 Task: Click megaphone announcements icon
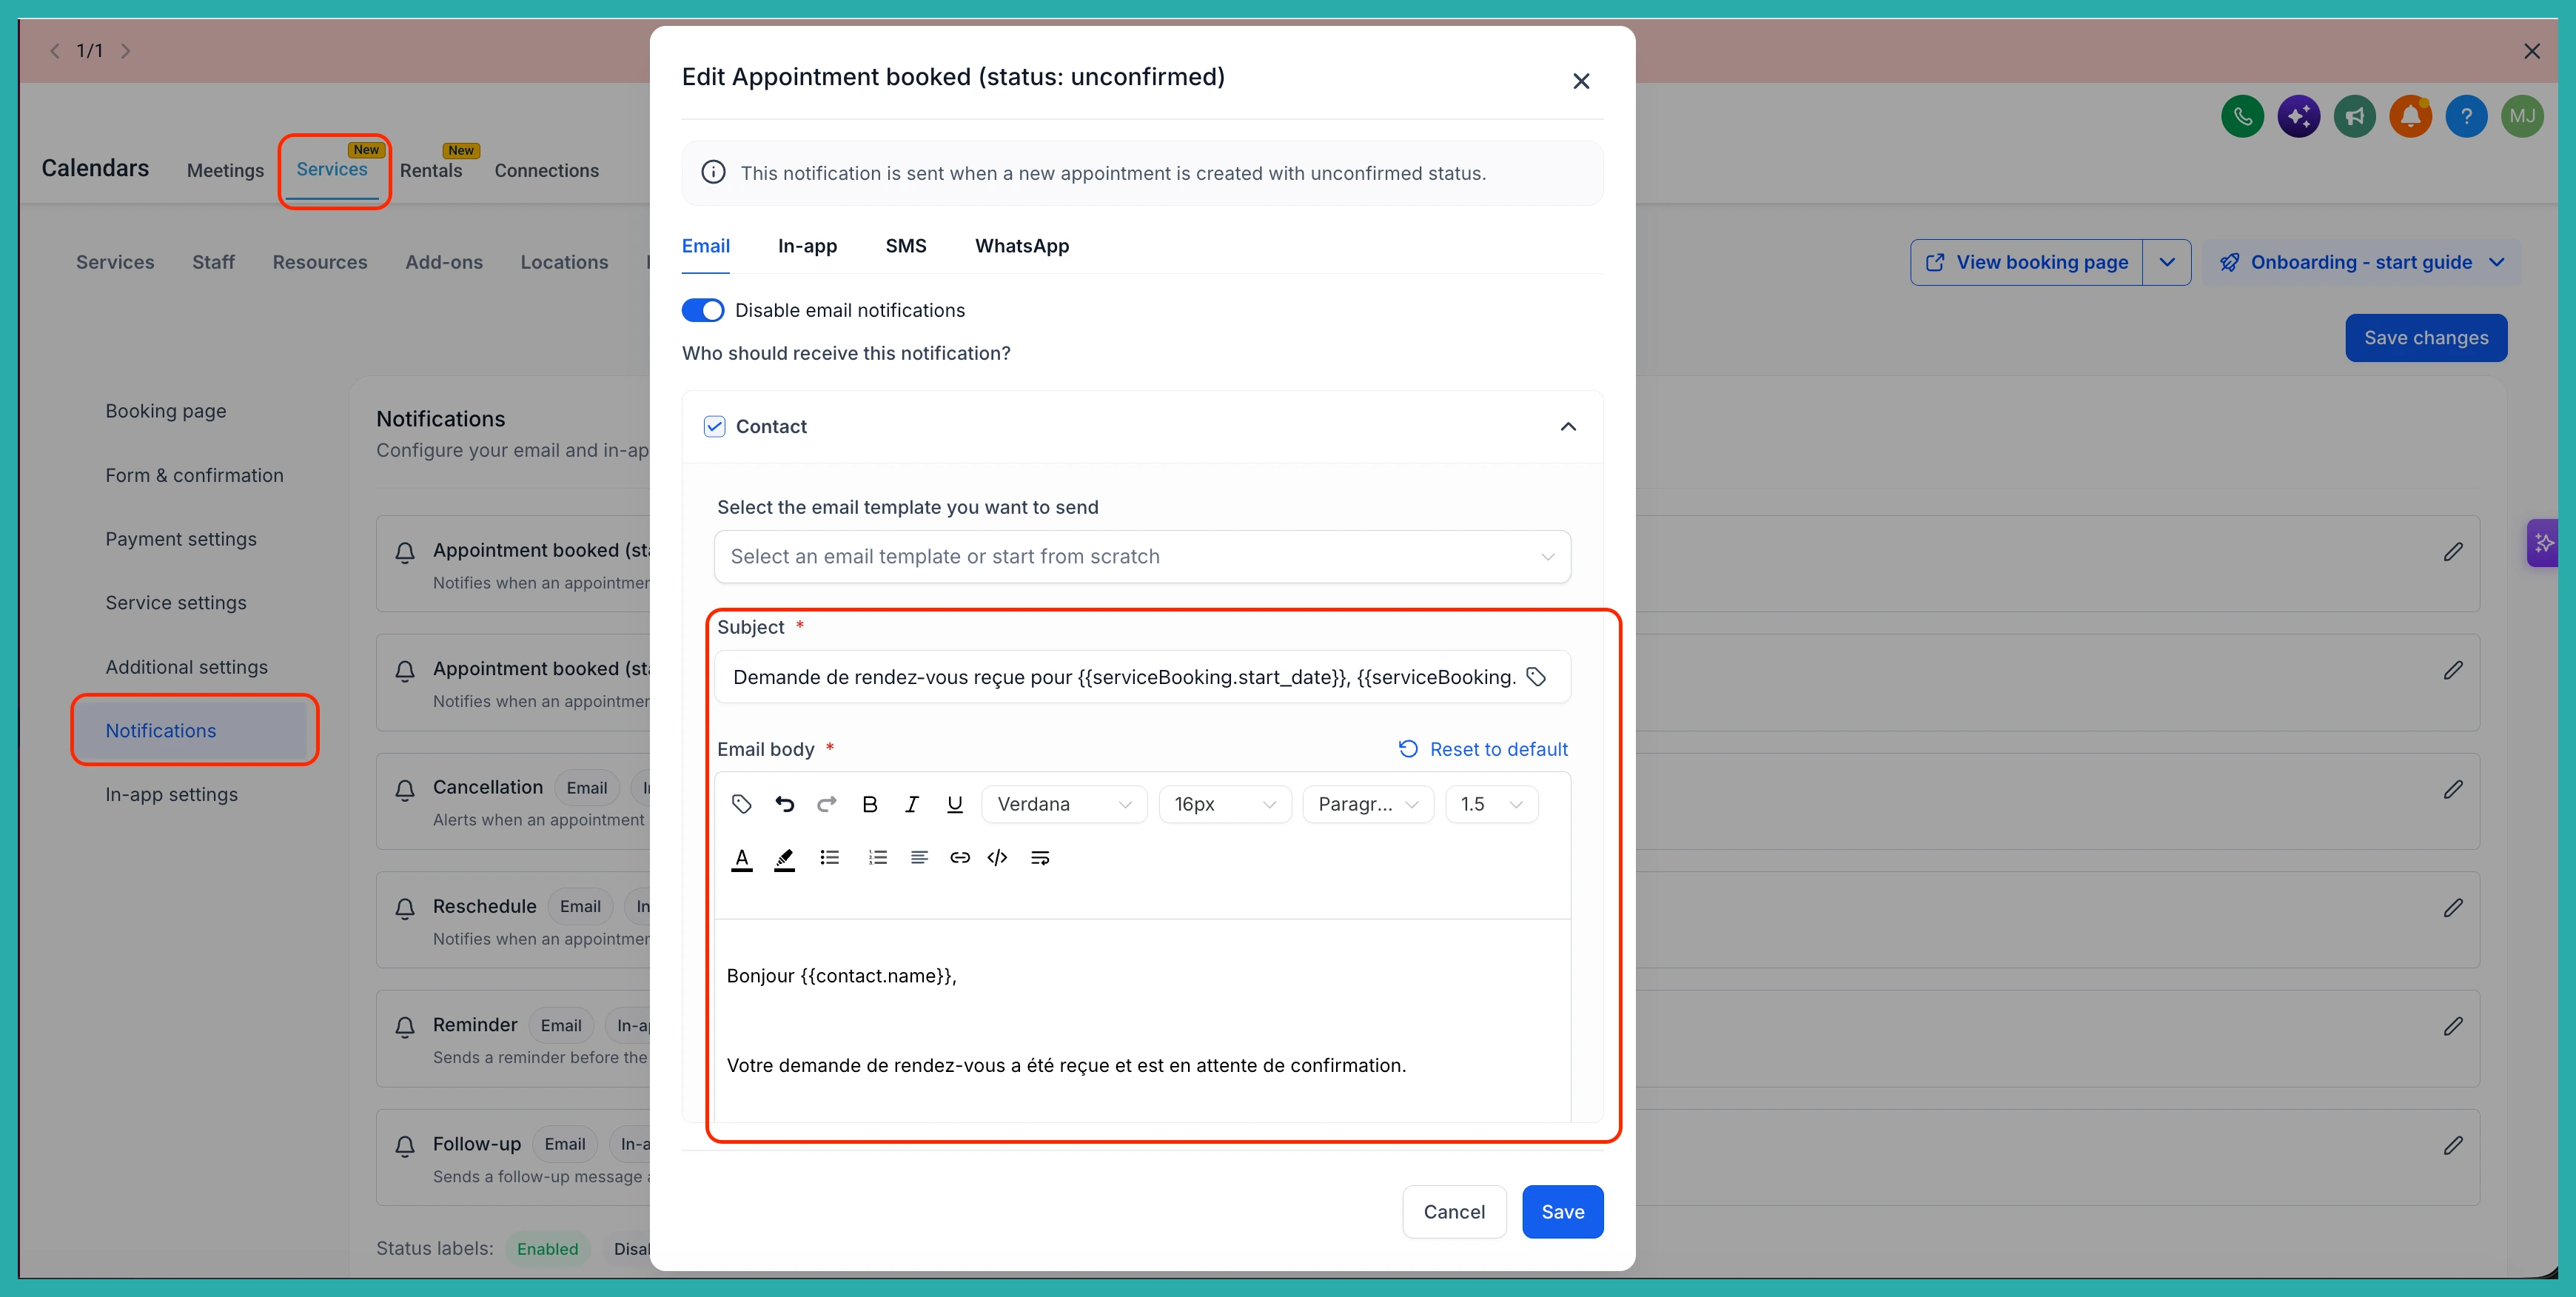pos(2355,117)
